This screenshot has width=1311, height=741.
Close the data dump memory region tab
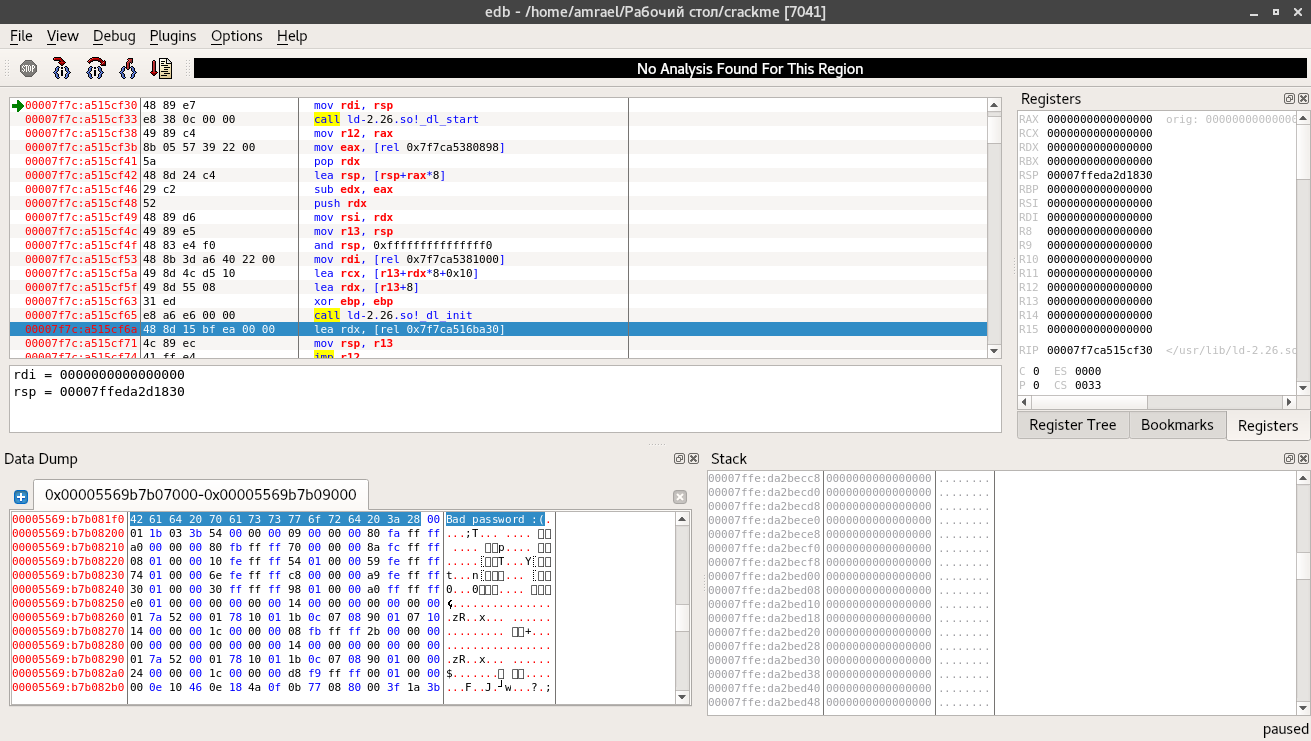(680, 497)
